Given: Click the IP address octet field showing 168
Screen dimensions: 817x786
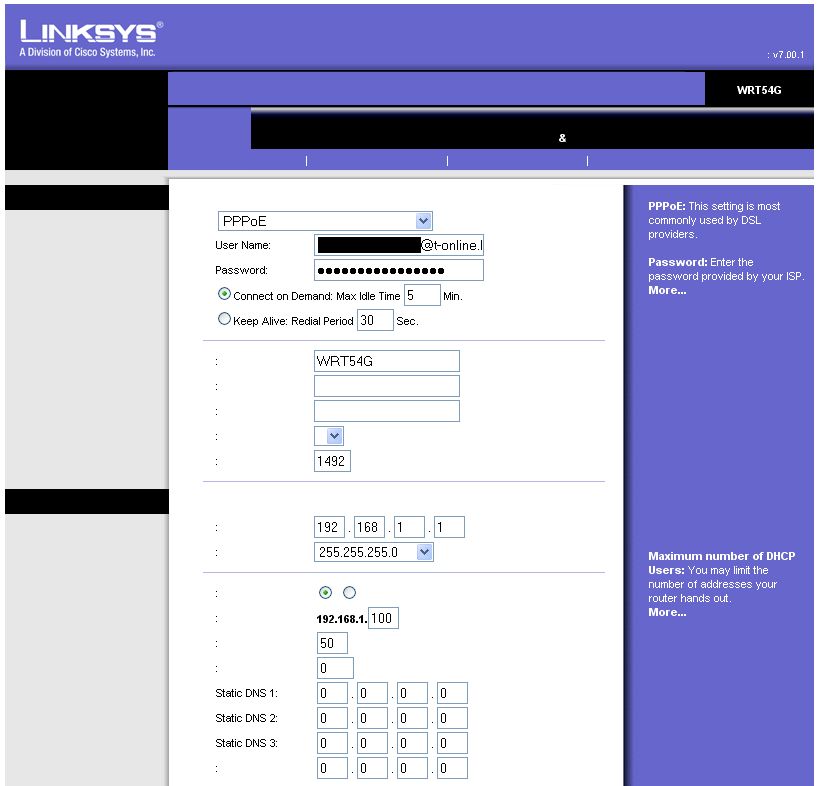Looking at the screenshot, I should pos(369,527).
